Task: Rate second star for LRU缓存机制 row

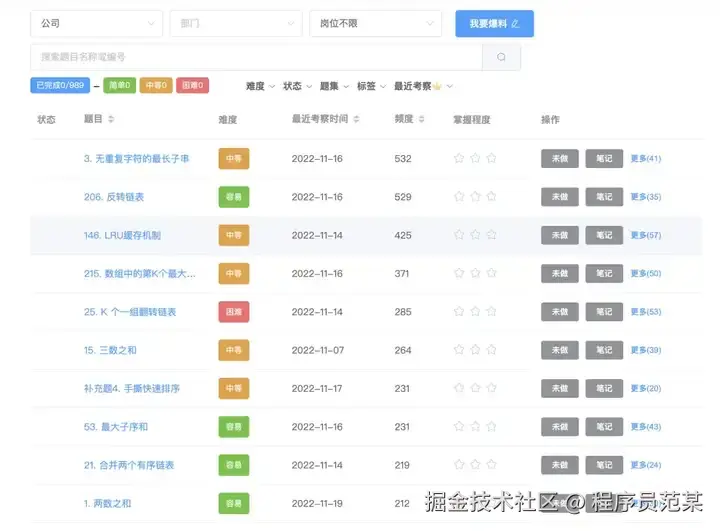Action: [475, 235]
